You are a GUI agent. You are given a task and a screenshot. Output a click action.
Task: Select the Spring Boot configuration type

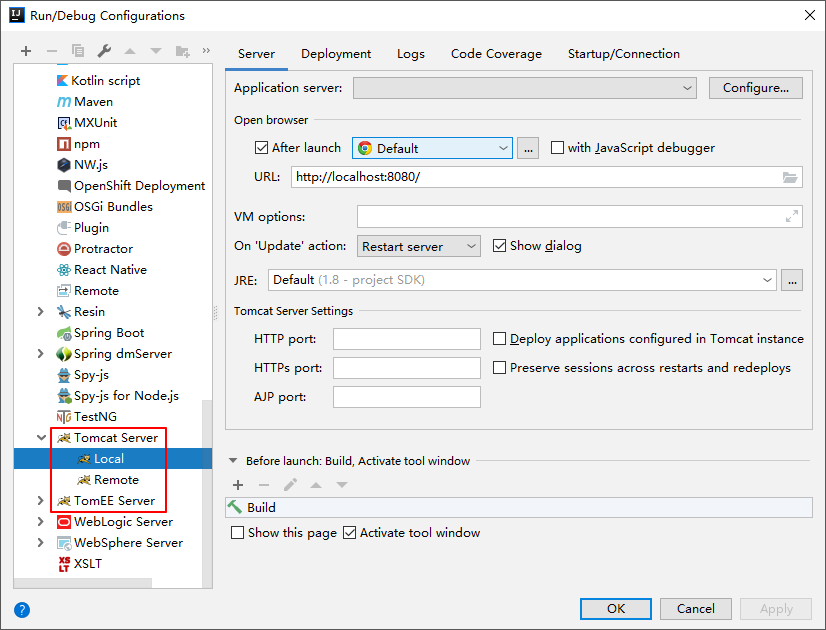[x=108, y=333]
